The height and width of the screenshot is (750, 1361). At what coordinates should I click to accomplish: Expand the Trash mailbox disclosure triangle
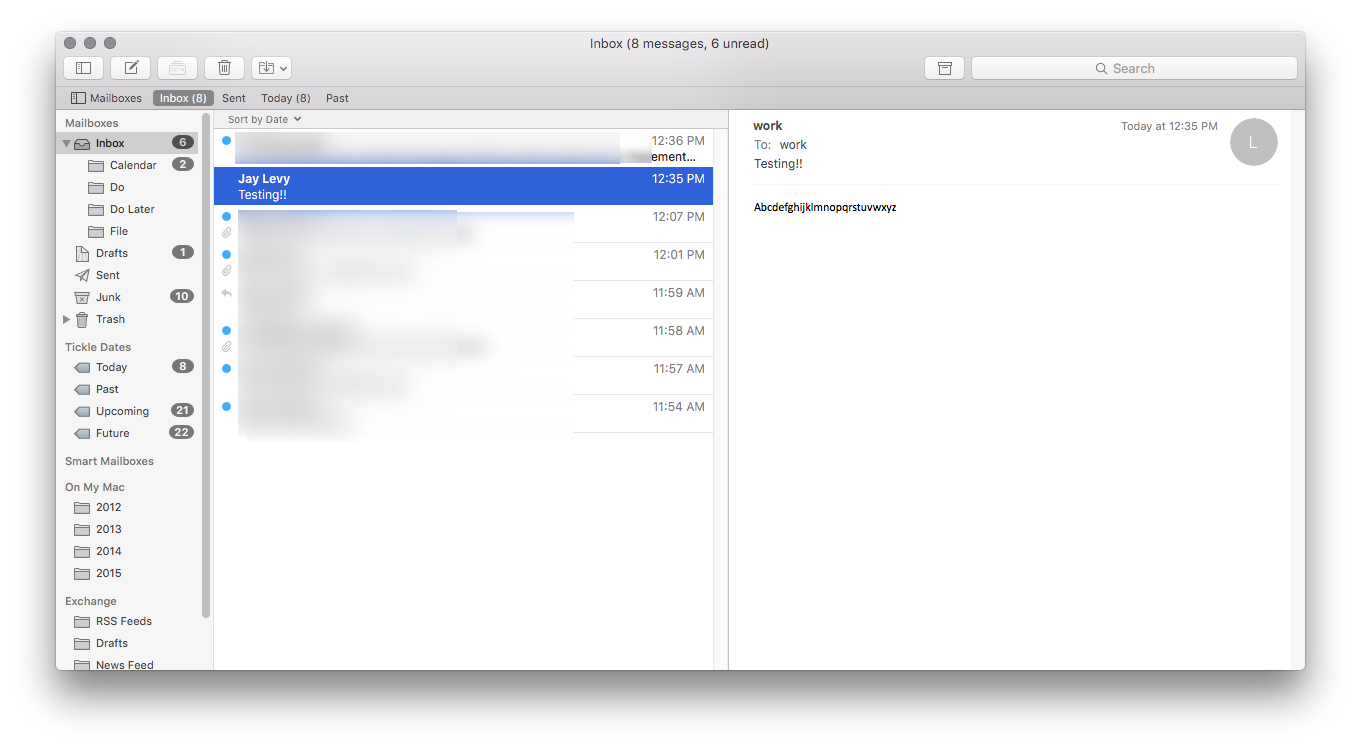pyautogui.click(x=66, y=319)
